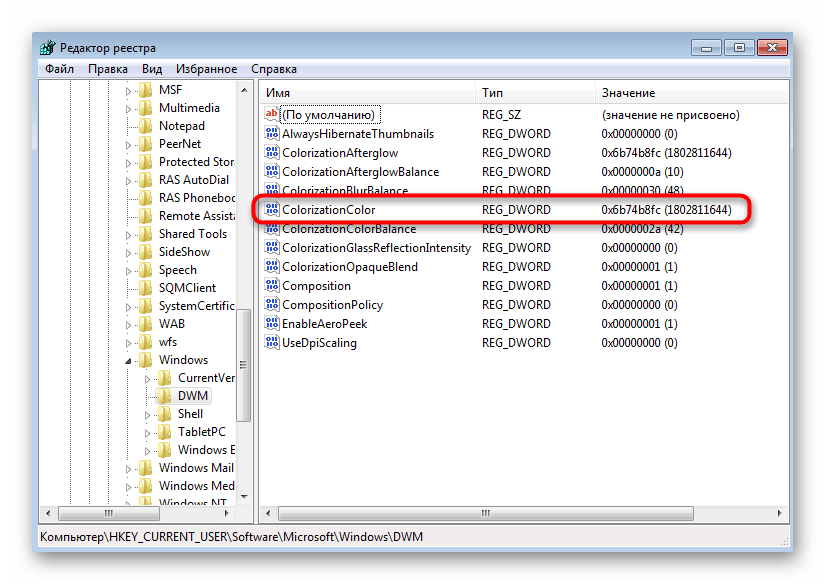Sort by the Имя column header

[x=368, y=93]
